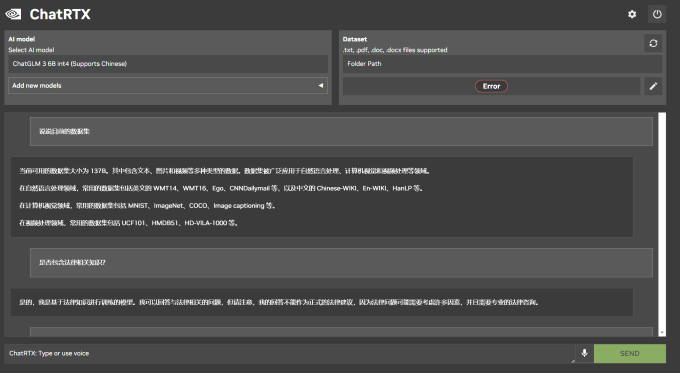Select the second user question bubble
This screenshot has width=680, height=373.
click(x=341, y=262)
